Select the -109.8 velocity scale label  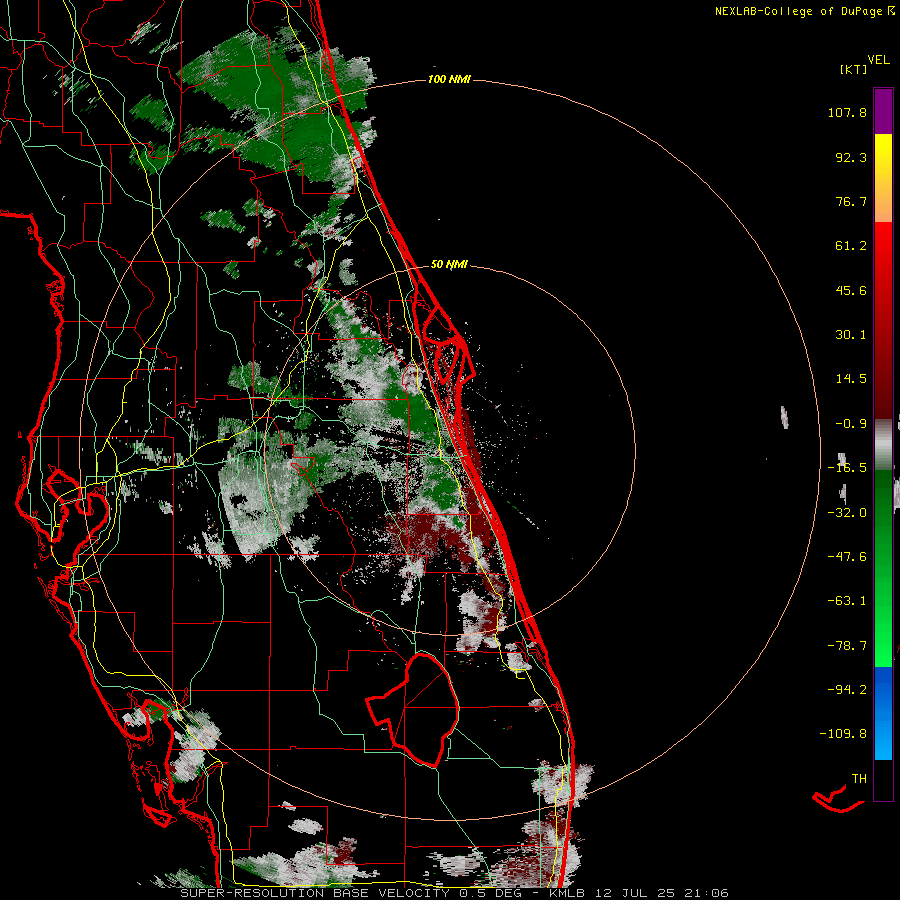(x=843, y=734)
